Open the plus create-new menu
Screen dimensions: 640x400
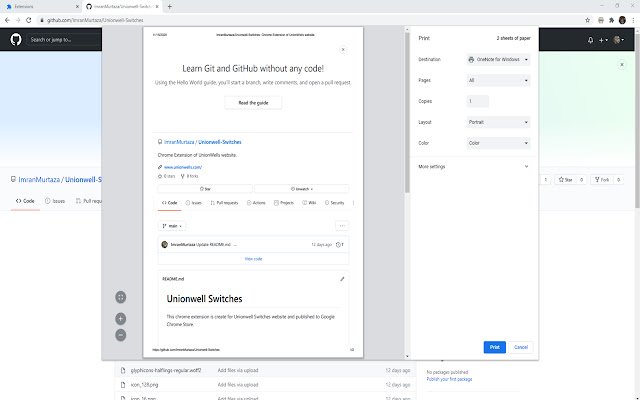603,40
